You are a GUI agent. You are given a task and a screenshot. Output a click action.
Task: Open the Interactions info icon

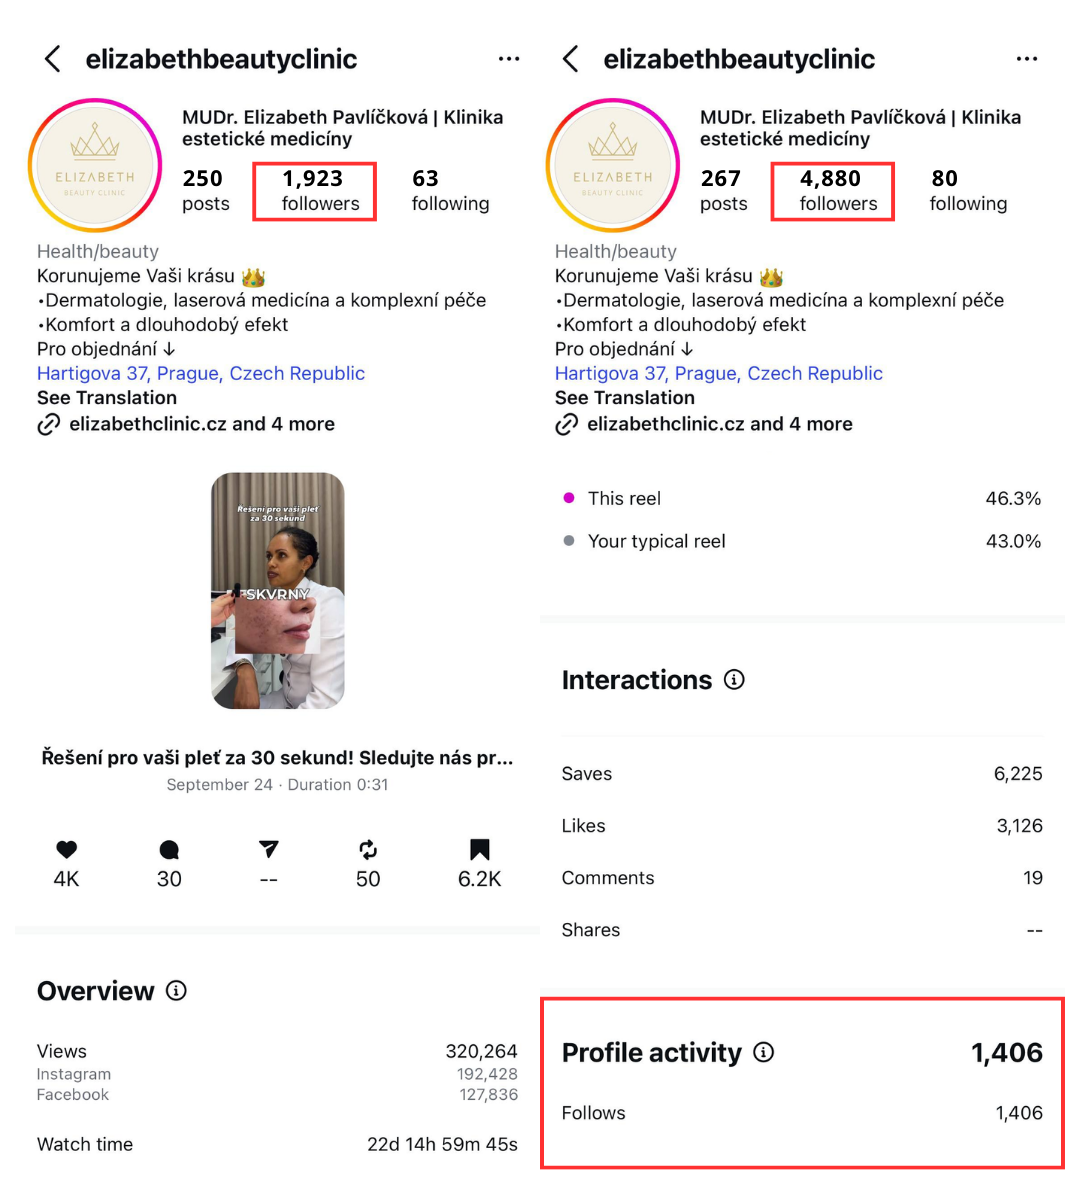point(735,680)
